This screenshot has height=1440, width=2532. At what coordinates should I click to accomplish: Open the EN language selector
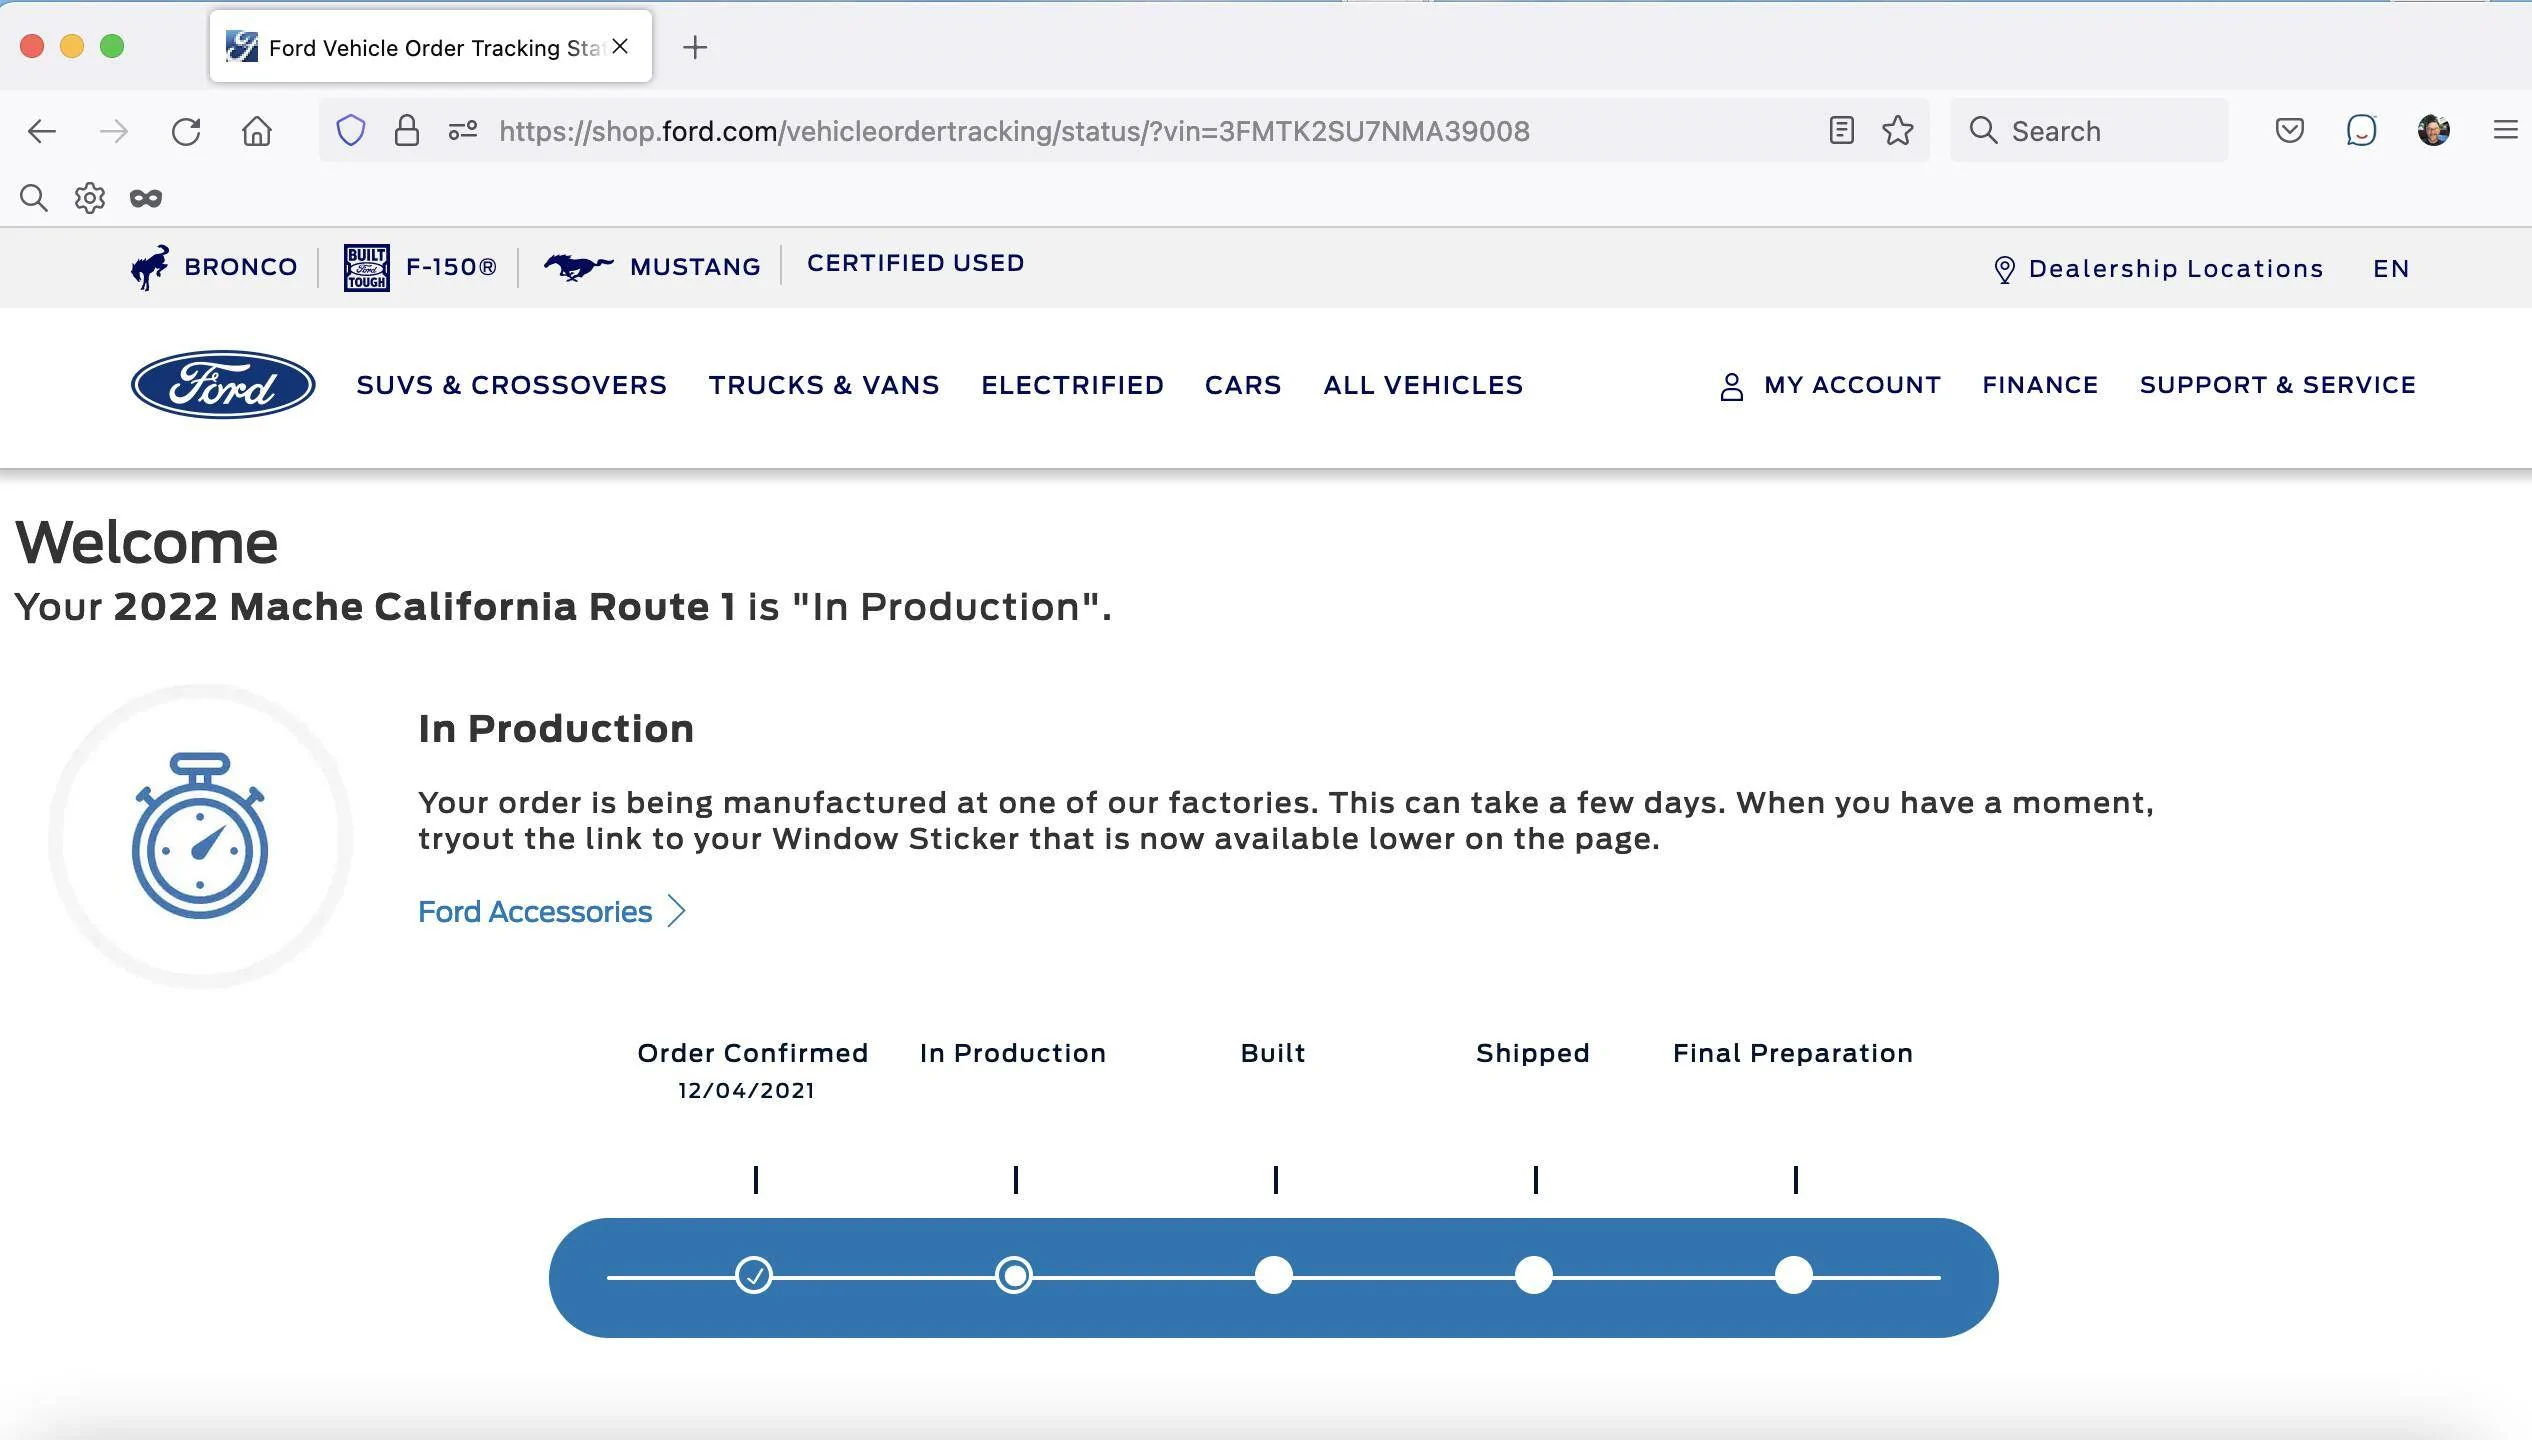2391,269
